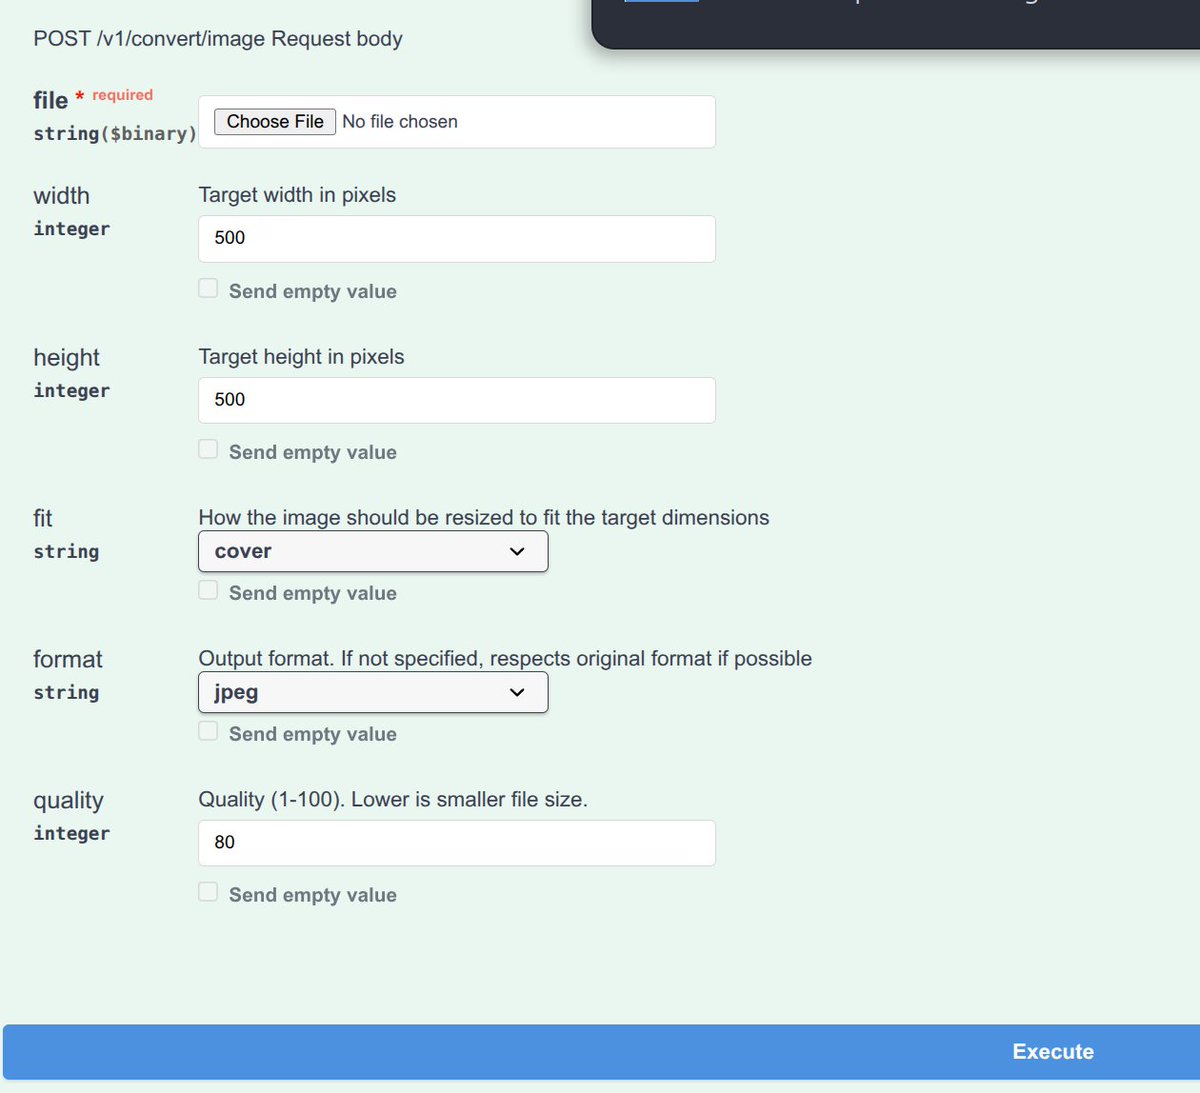Screen dimensions: 1200x1093
Task: Click the chevron on the fit dropdown
Action: click(516, 551)
